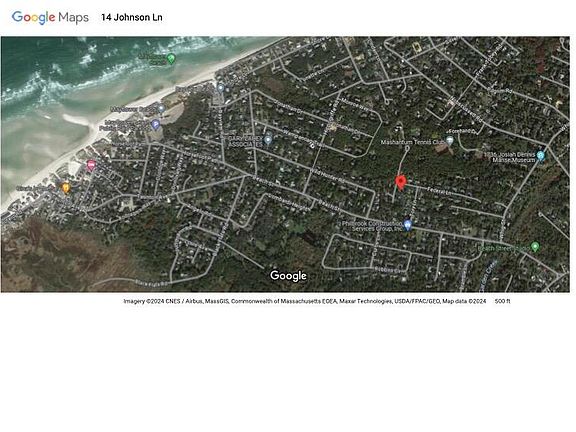Select the Gary Farley Associates map pin

pos(268,140)
